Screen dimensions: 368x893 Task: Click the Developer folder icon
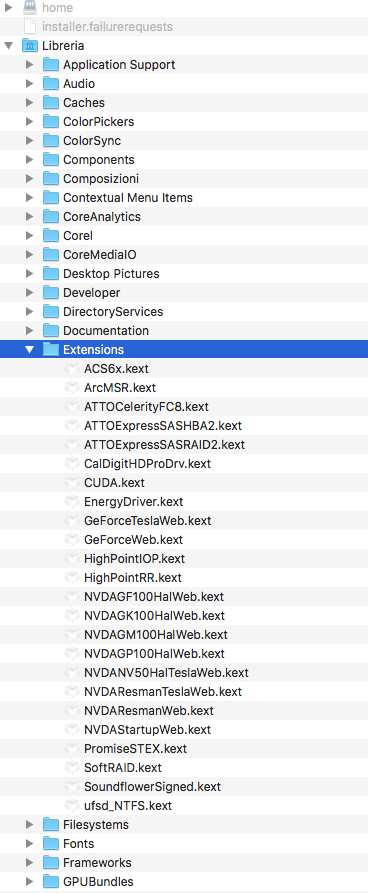point(51,293)
